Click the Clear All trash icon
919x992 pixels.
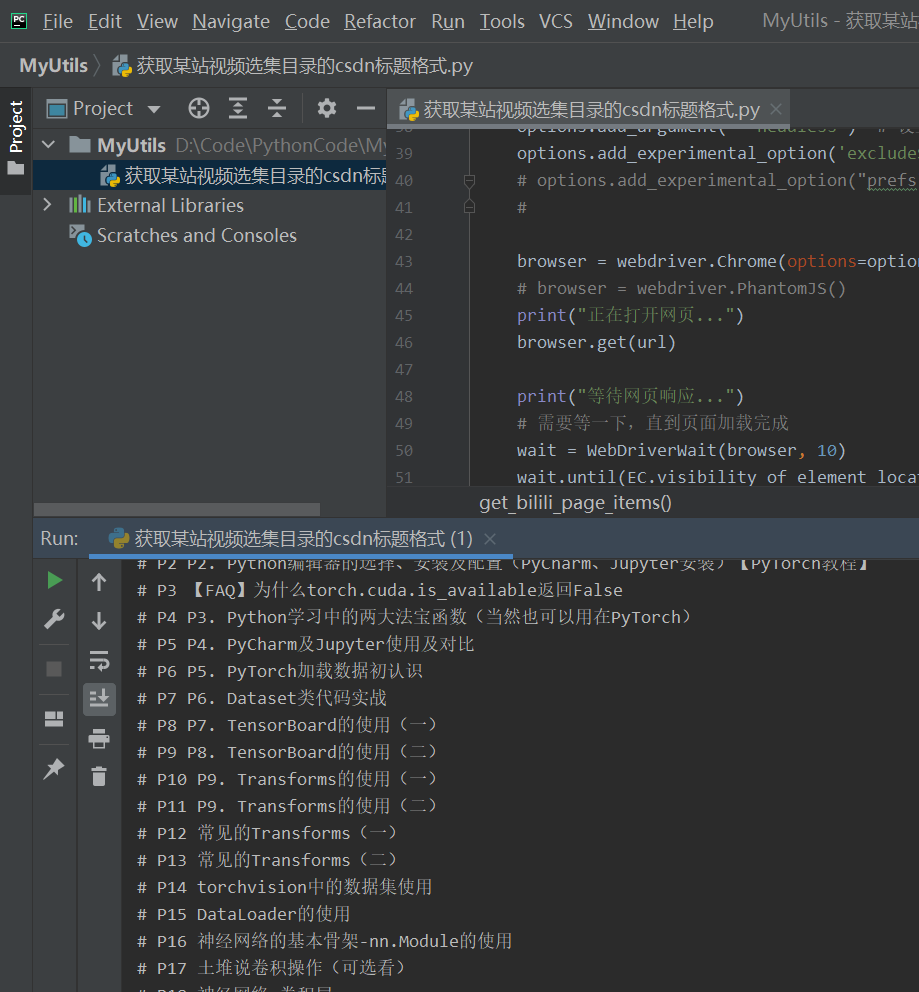click(x=99, y=776)
